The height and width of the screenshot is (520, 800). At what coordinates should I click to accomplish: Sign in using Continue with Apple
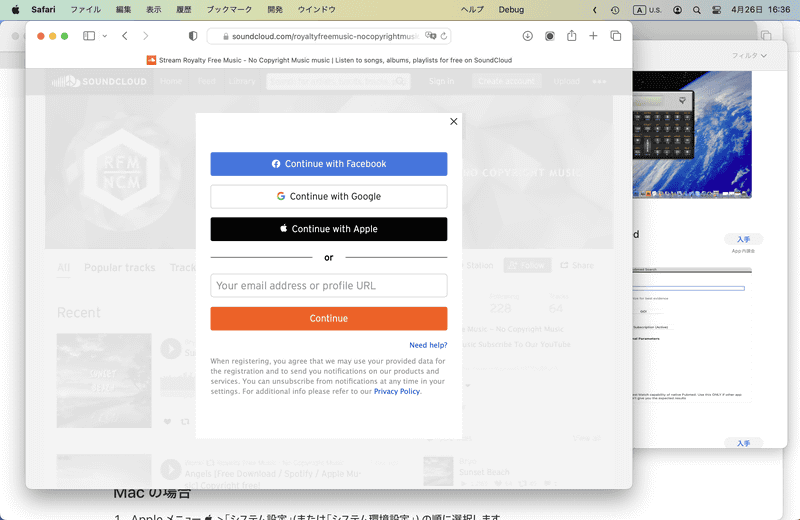coord(329,229)
